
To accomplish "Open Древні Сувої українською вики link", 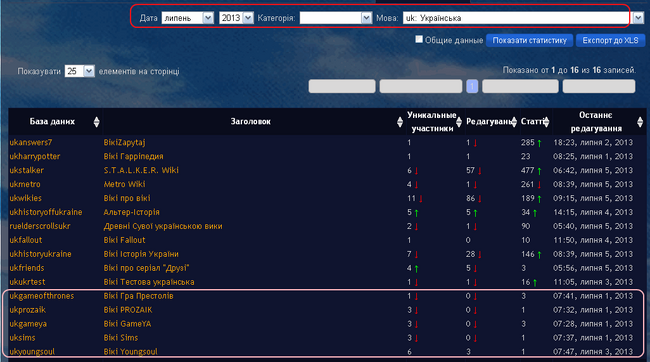I will (162, 226).
